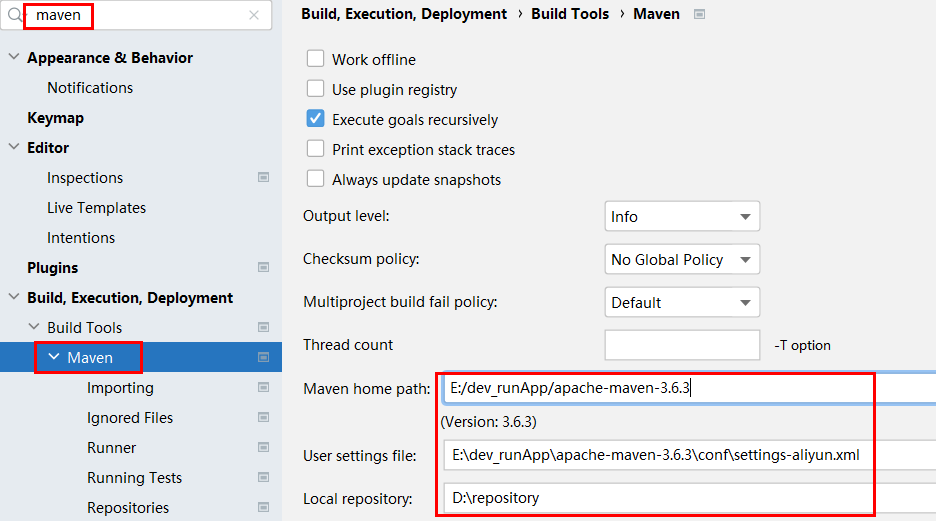Click project-level icon beside Ignored Files
Image resolution: width=936 pixels, height=521 pixels.
click(263, 417)
